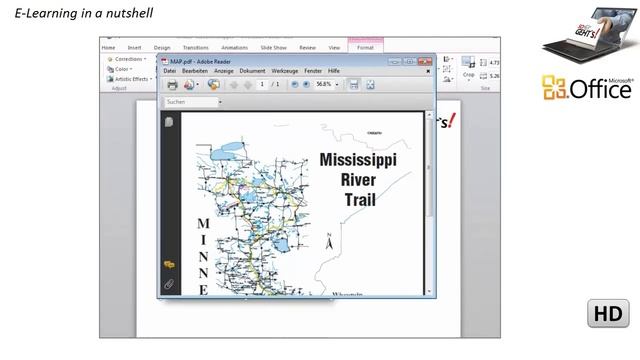
Task: Switch to PowerPoint Design tab
Action: [x=162, y=48]
